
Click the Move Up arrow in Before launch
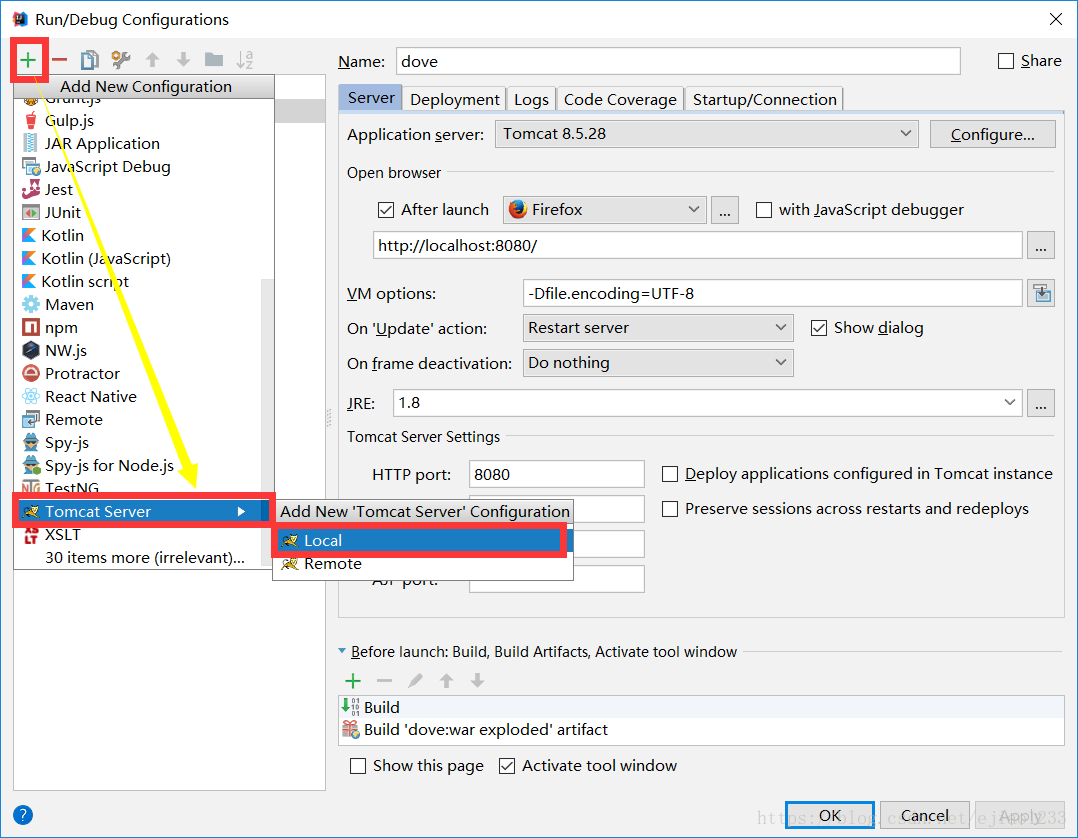pos(446,681)
